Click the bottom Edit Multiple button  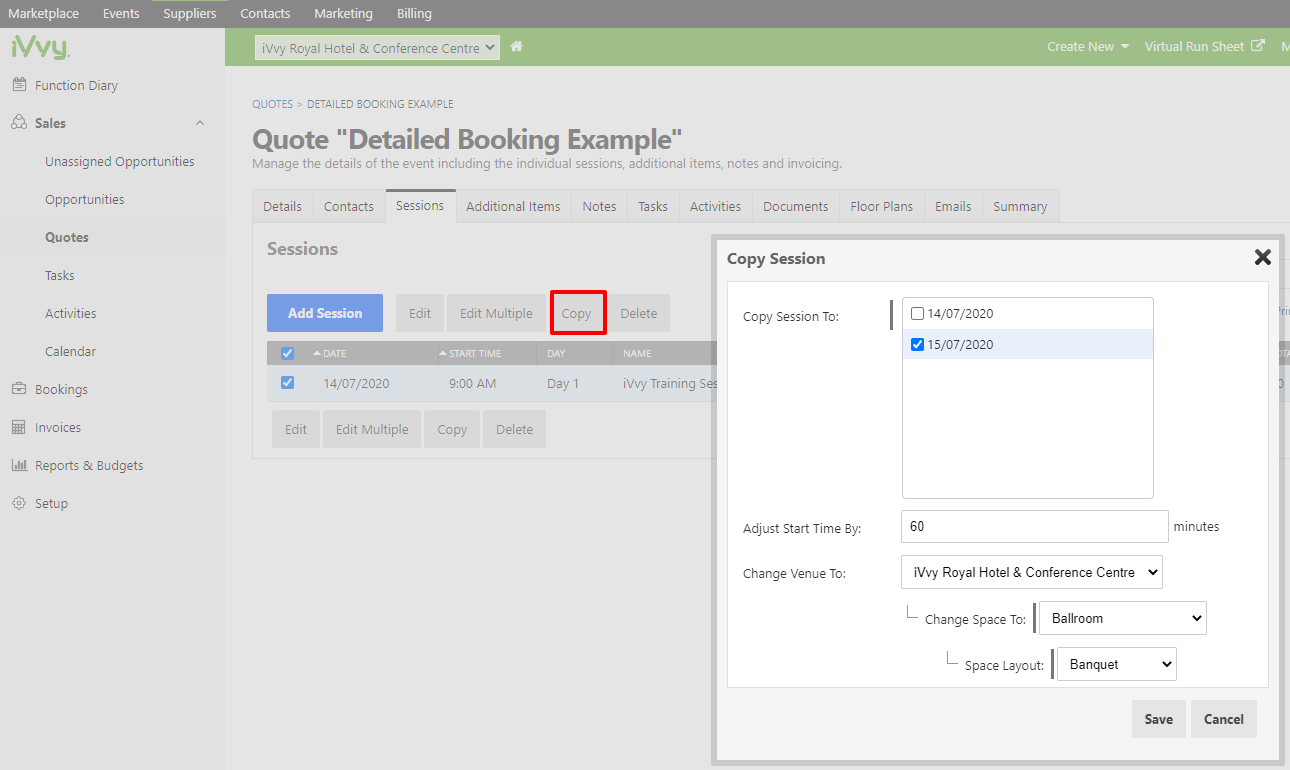click(372, 429)
